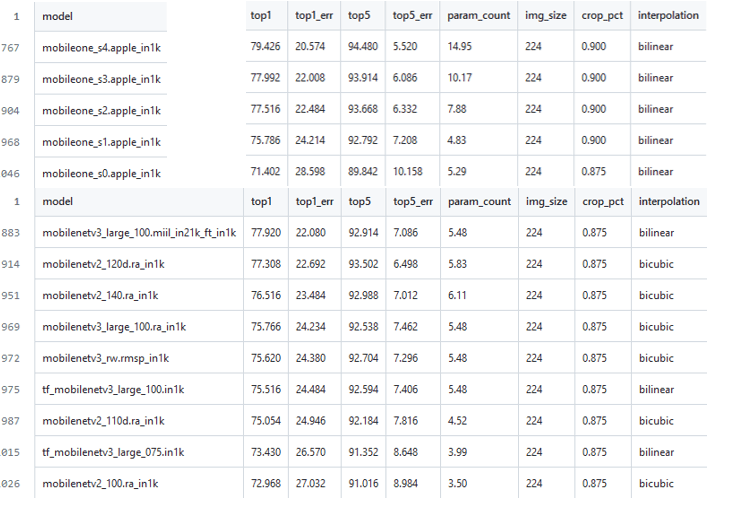Click row number 879
This screenshot has width=740, height=530.
click(10, 79)
